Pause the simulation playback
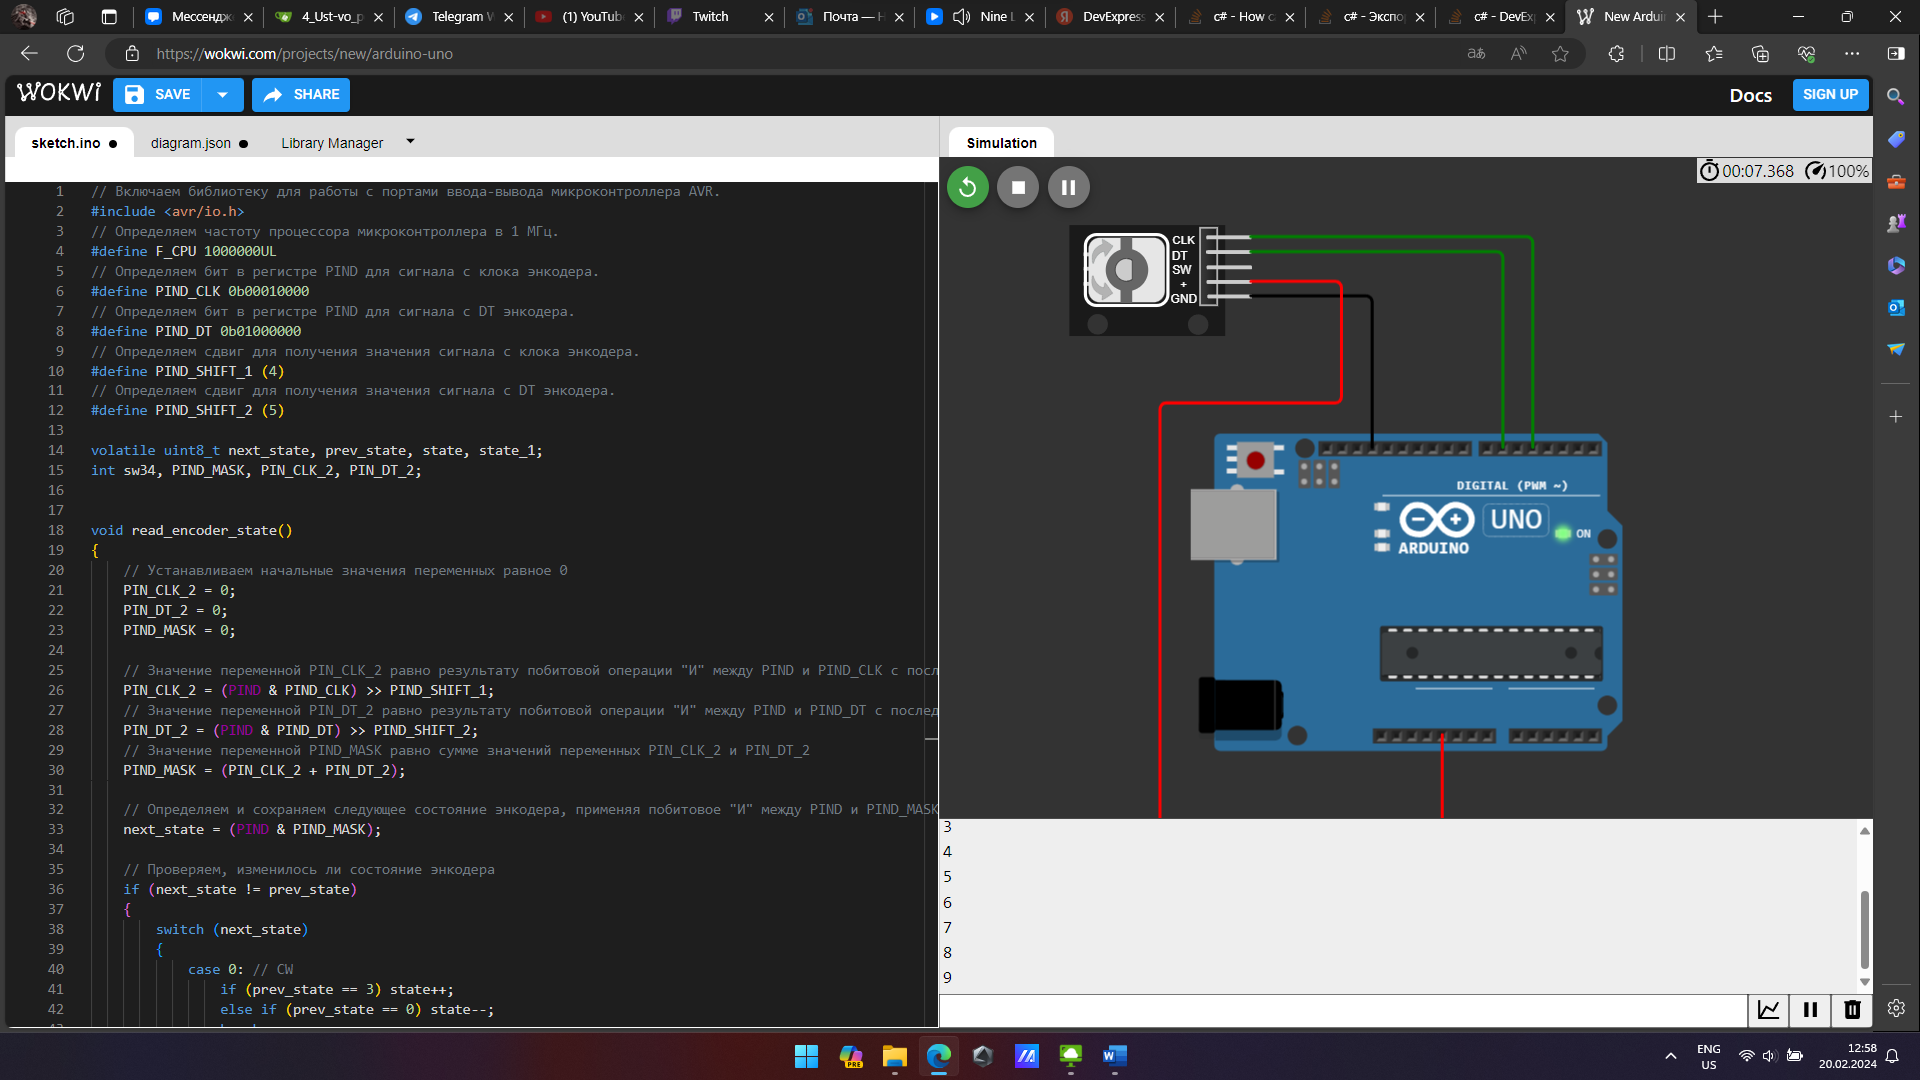This screenshot has height=1080, width=1920. point(1068,187)
